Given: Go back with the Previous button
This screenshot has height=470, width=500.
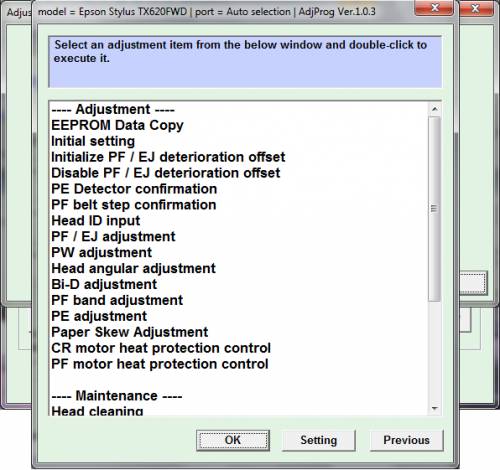Looking at the screenshot, I should [407, 440].
